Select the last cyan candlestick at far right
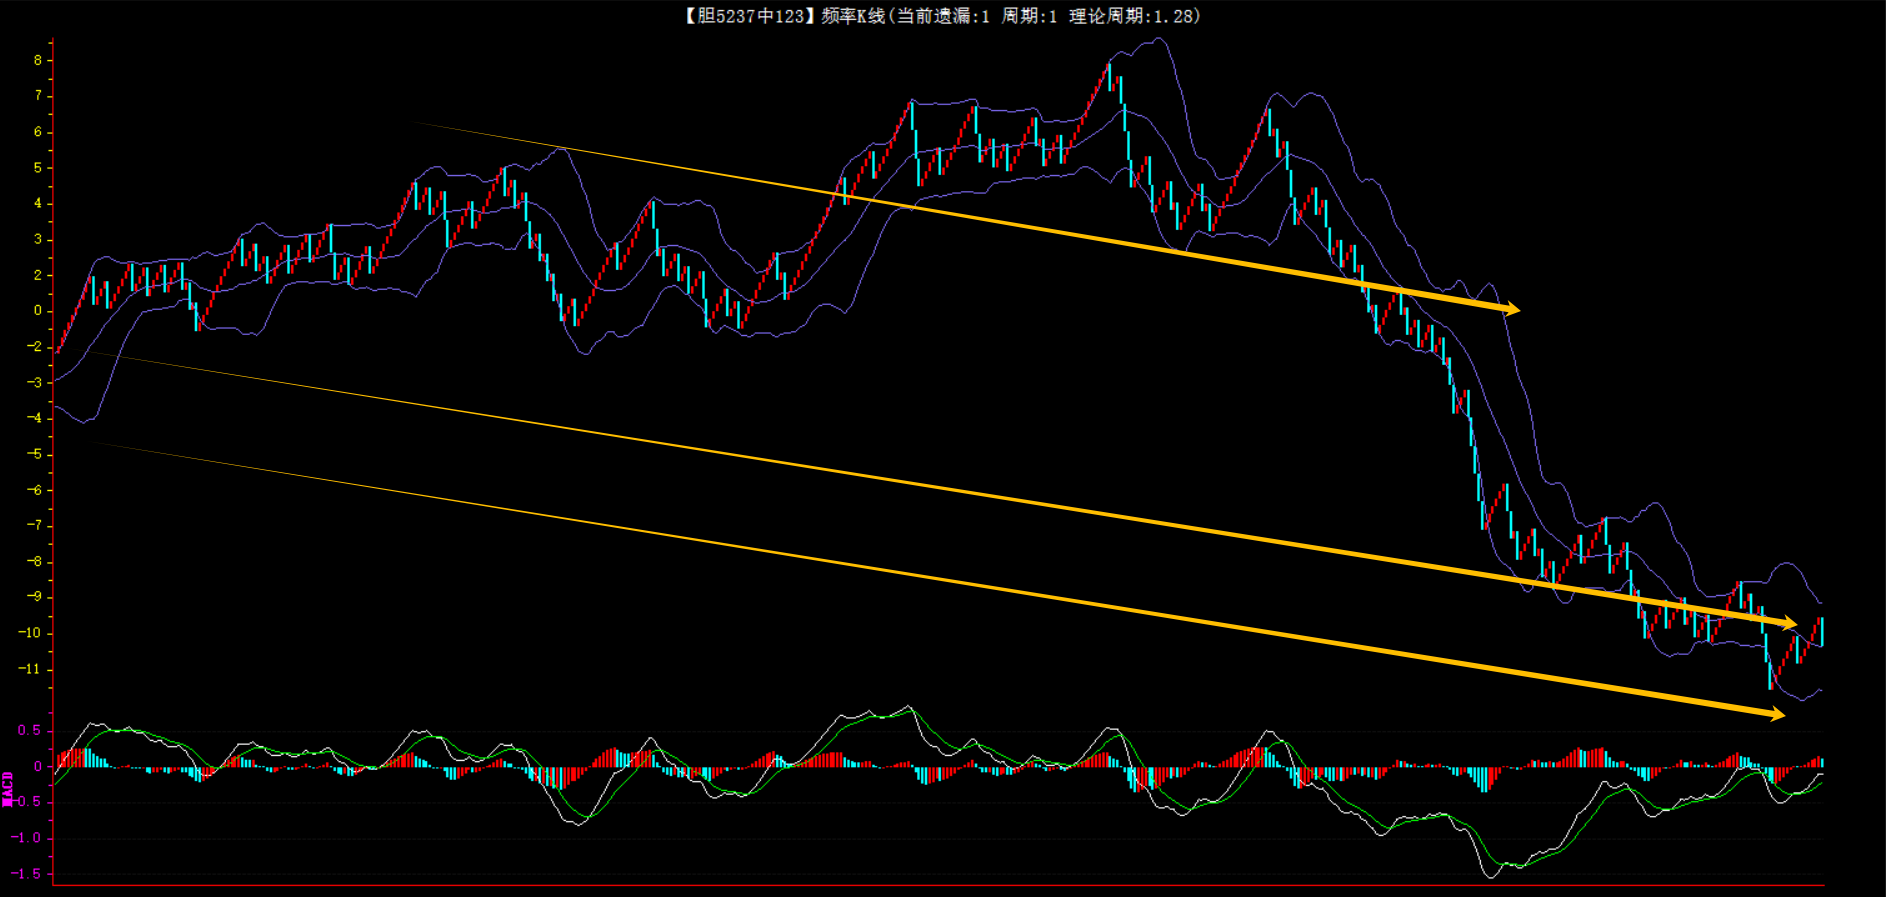The width and height of the screenshot is (1886, 897). click(1822, 631)
